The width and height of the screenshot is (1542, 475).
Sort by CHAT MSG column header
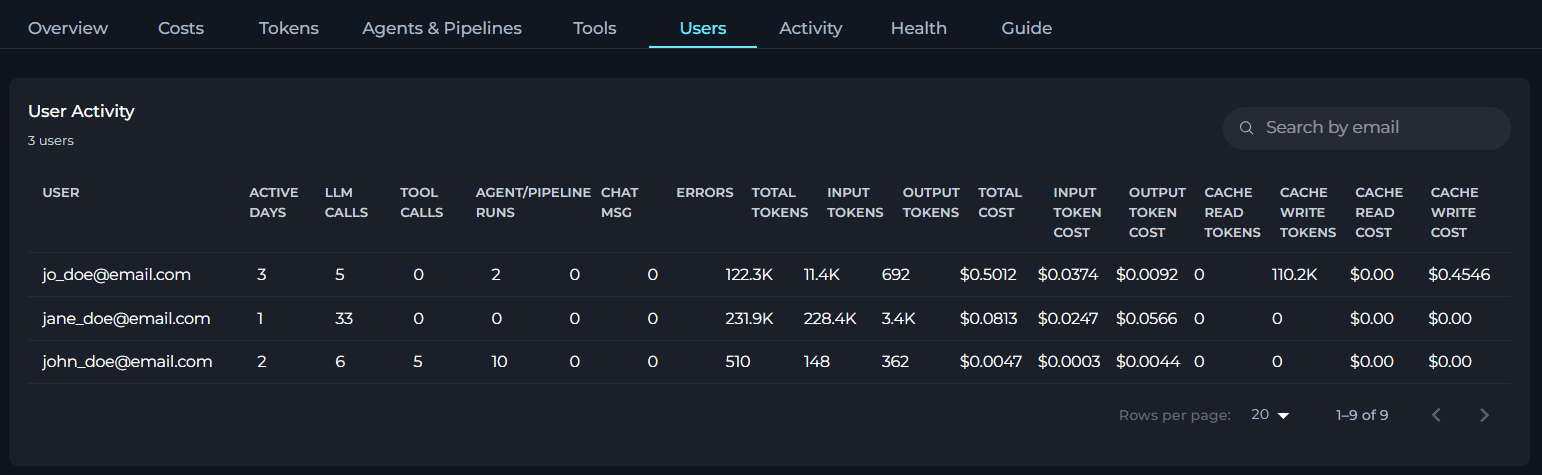(x=620, y=202)
